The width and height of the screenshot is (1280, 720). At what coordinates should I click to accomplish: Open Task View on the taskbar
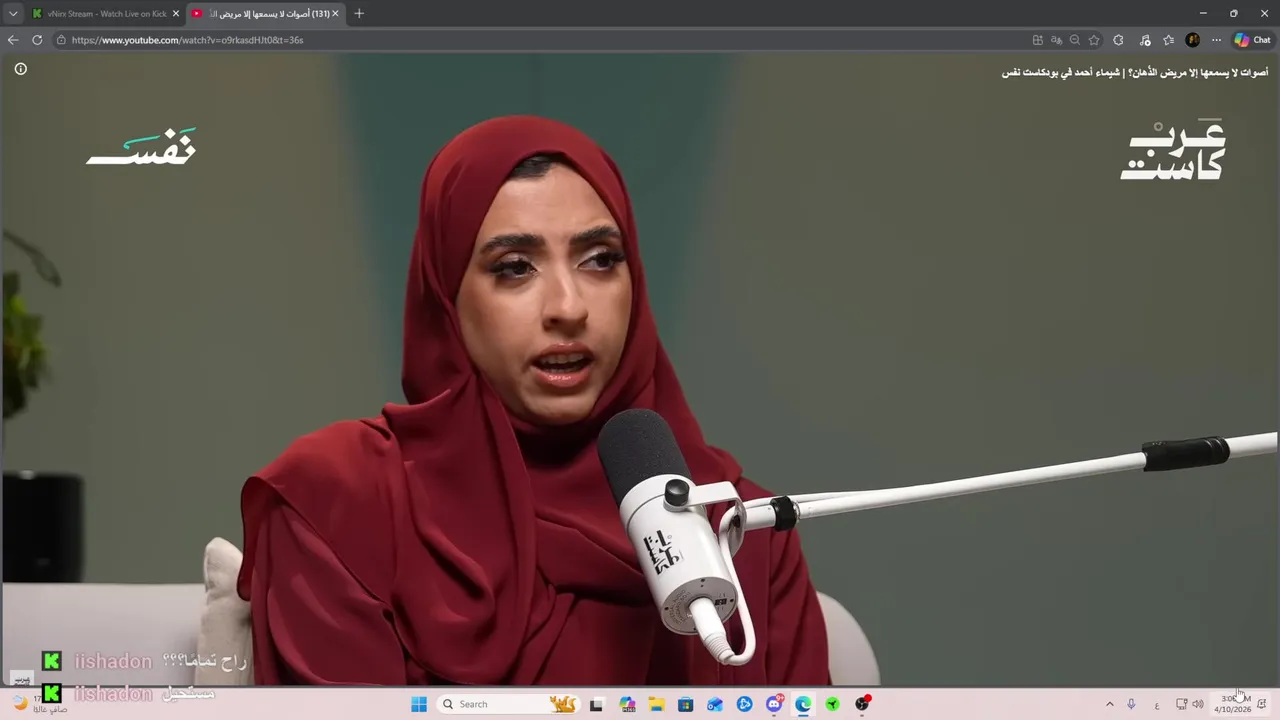597,704
